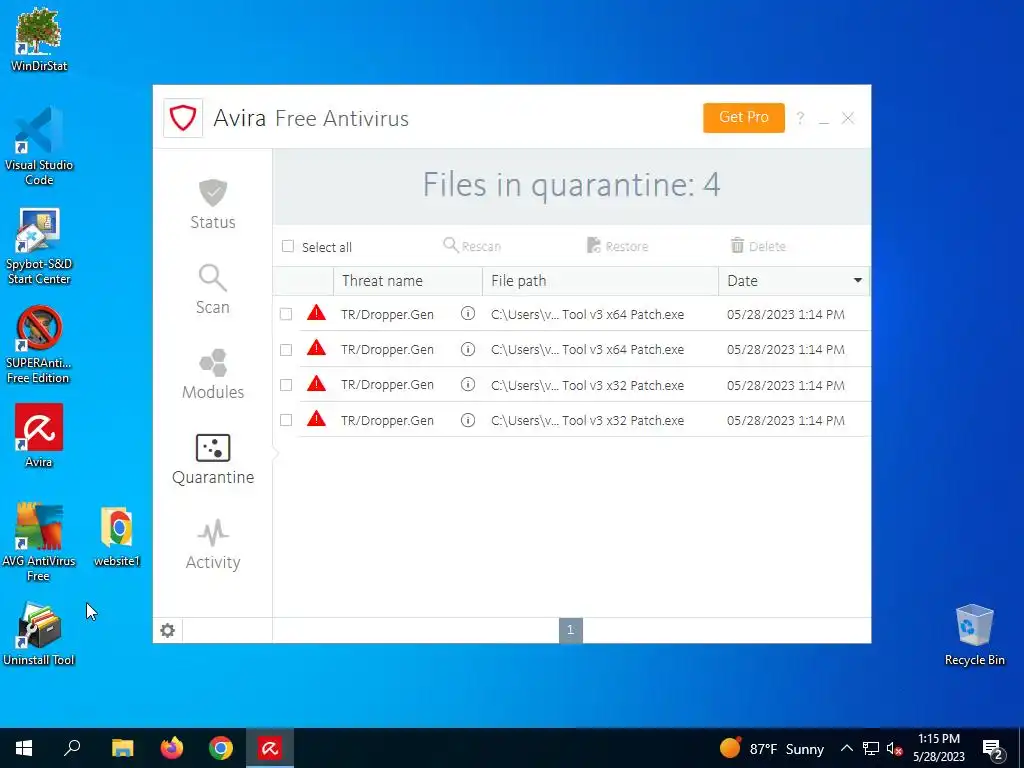Click warning triangle of first x64 Patch.exe row
This screenshot has height=768, width=1024.
316,313
